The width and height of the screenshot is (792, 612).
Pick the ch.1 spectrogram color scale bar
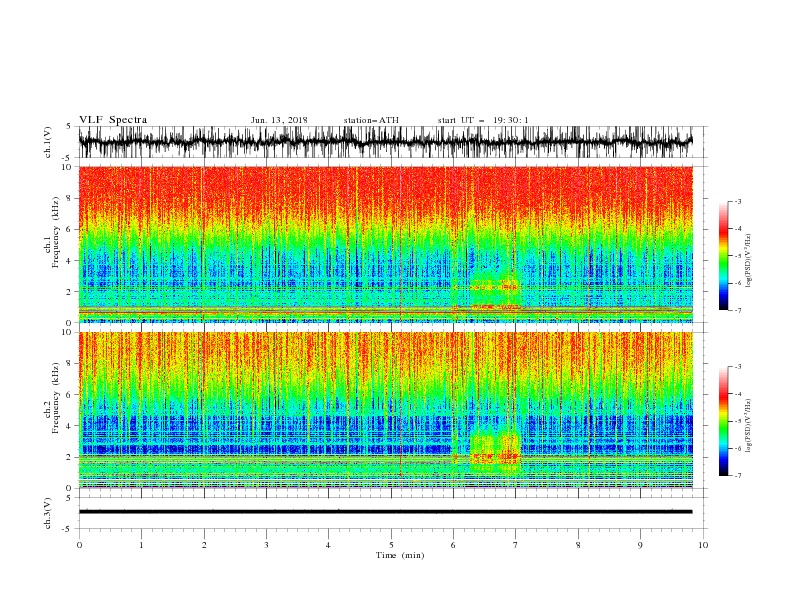tap(724, 256)
